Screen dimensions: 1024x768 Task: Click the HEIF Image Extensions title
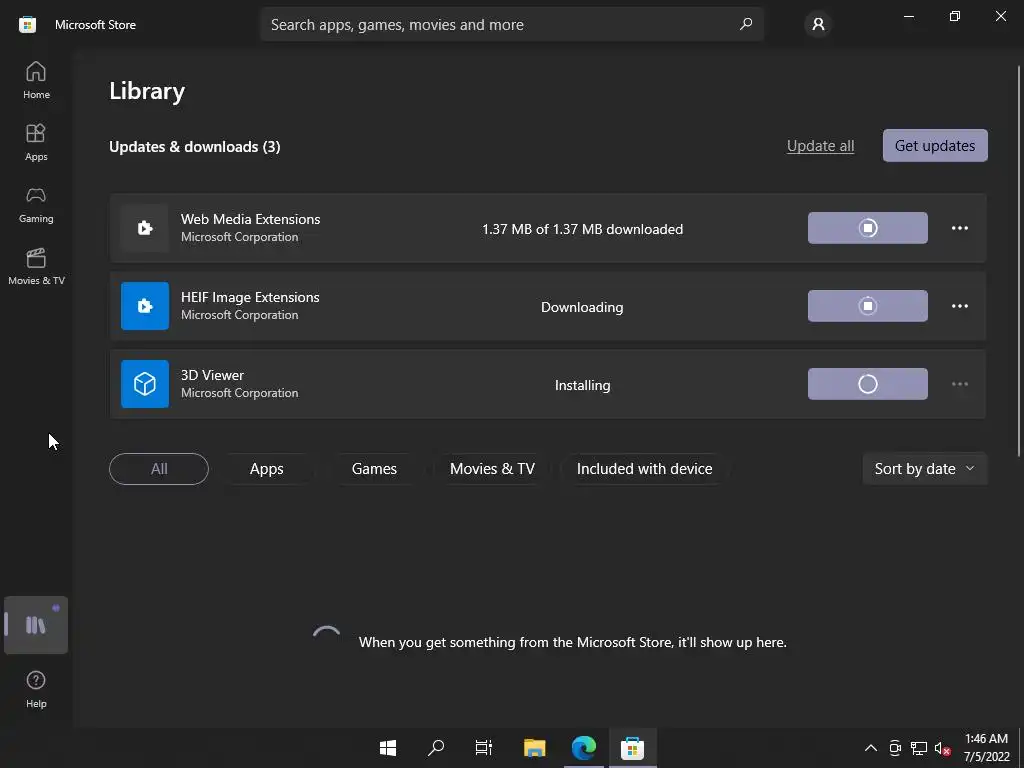250,297
